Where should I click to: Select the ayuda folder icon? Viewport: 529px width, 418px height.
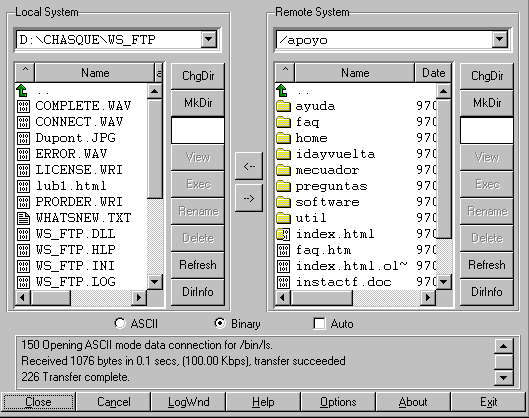pos(283,106)
